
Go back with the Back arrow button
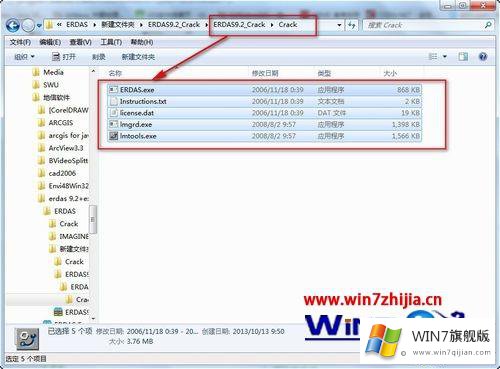pyautogui.click(x=13, y=26)
